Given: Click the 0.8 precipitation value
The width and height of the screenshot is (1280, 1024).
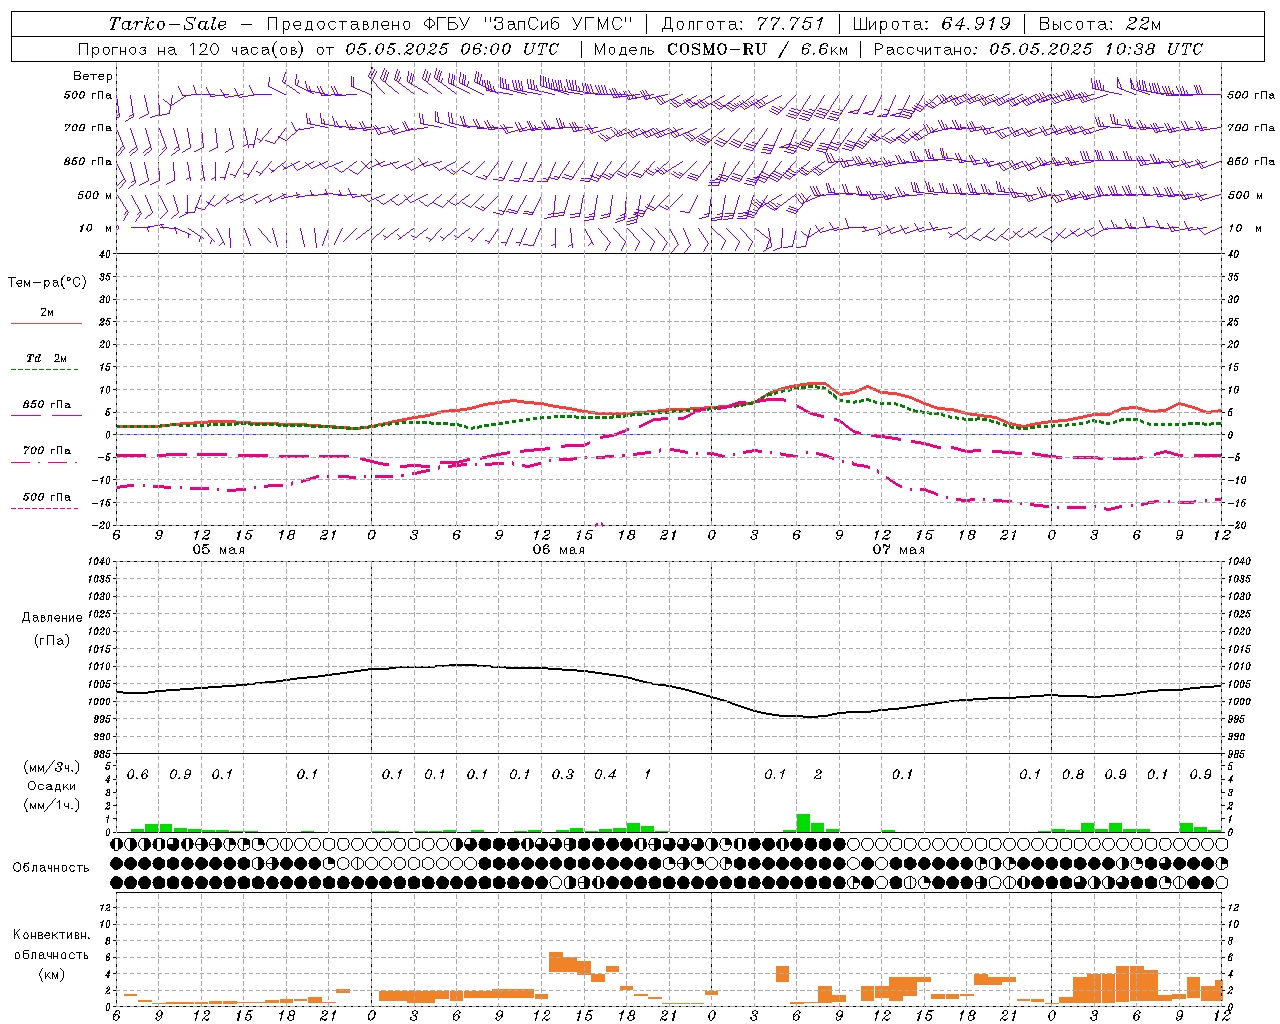Looking at the screenshot, I should click(1073, 775).
